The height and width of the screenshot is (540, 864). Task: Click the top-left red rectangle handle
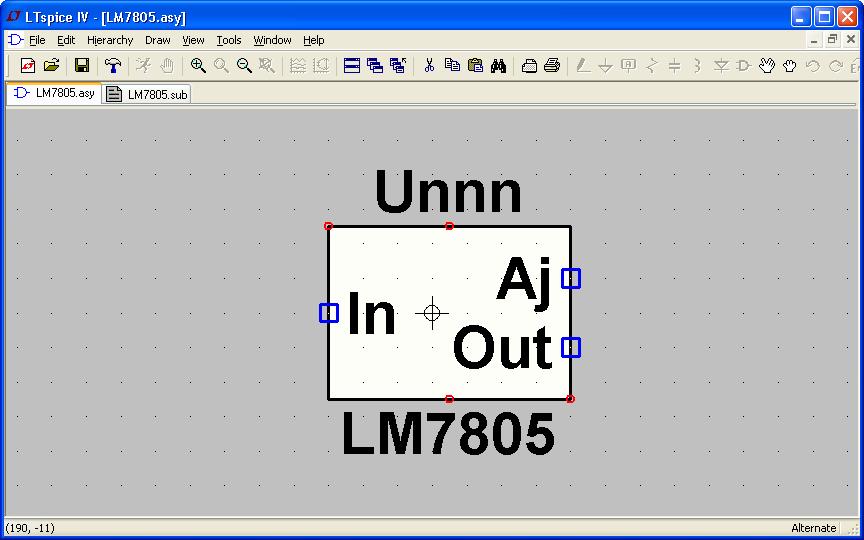[328, 226]
